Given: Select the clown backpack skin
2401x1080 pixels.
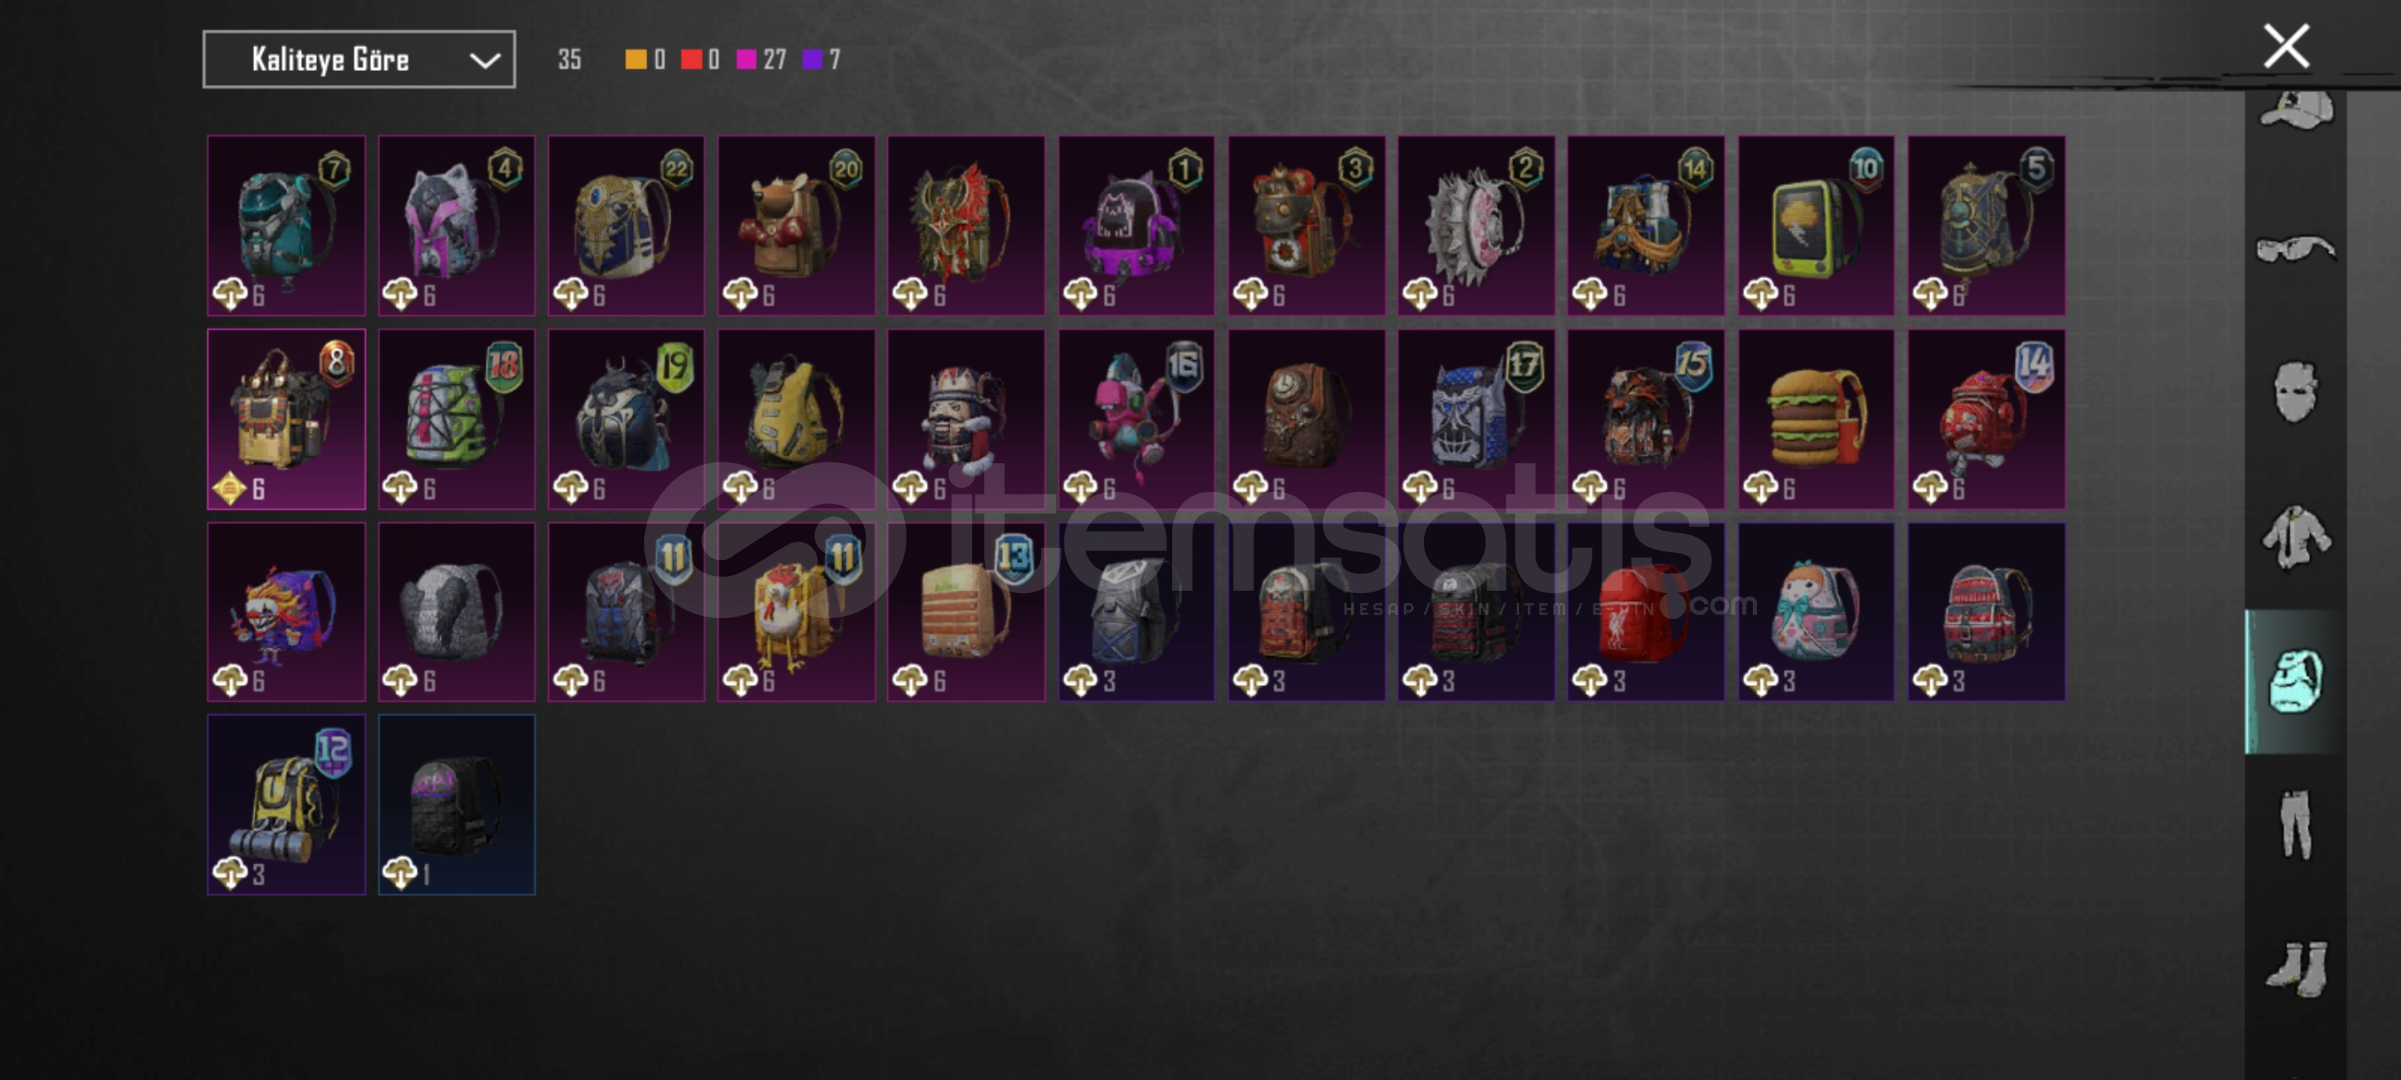Looking at the screenshot, I should [x=286, y=612].
